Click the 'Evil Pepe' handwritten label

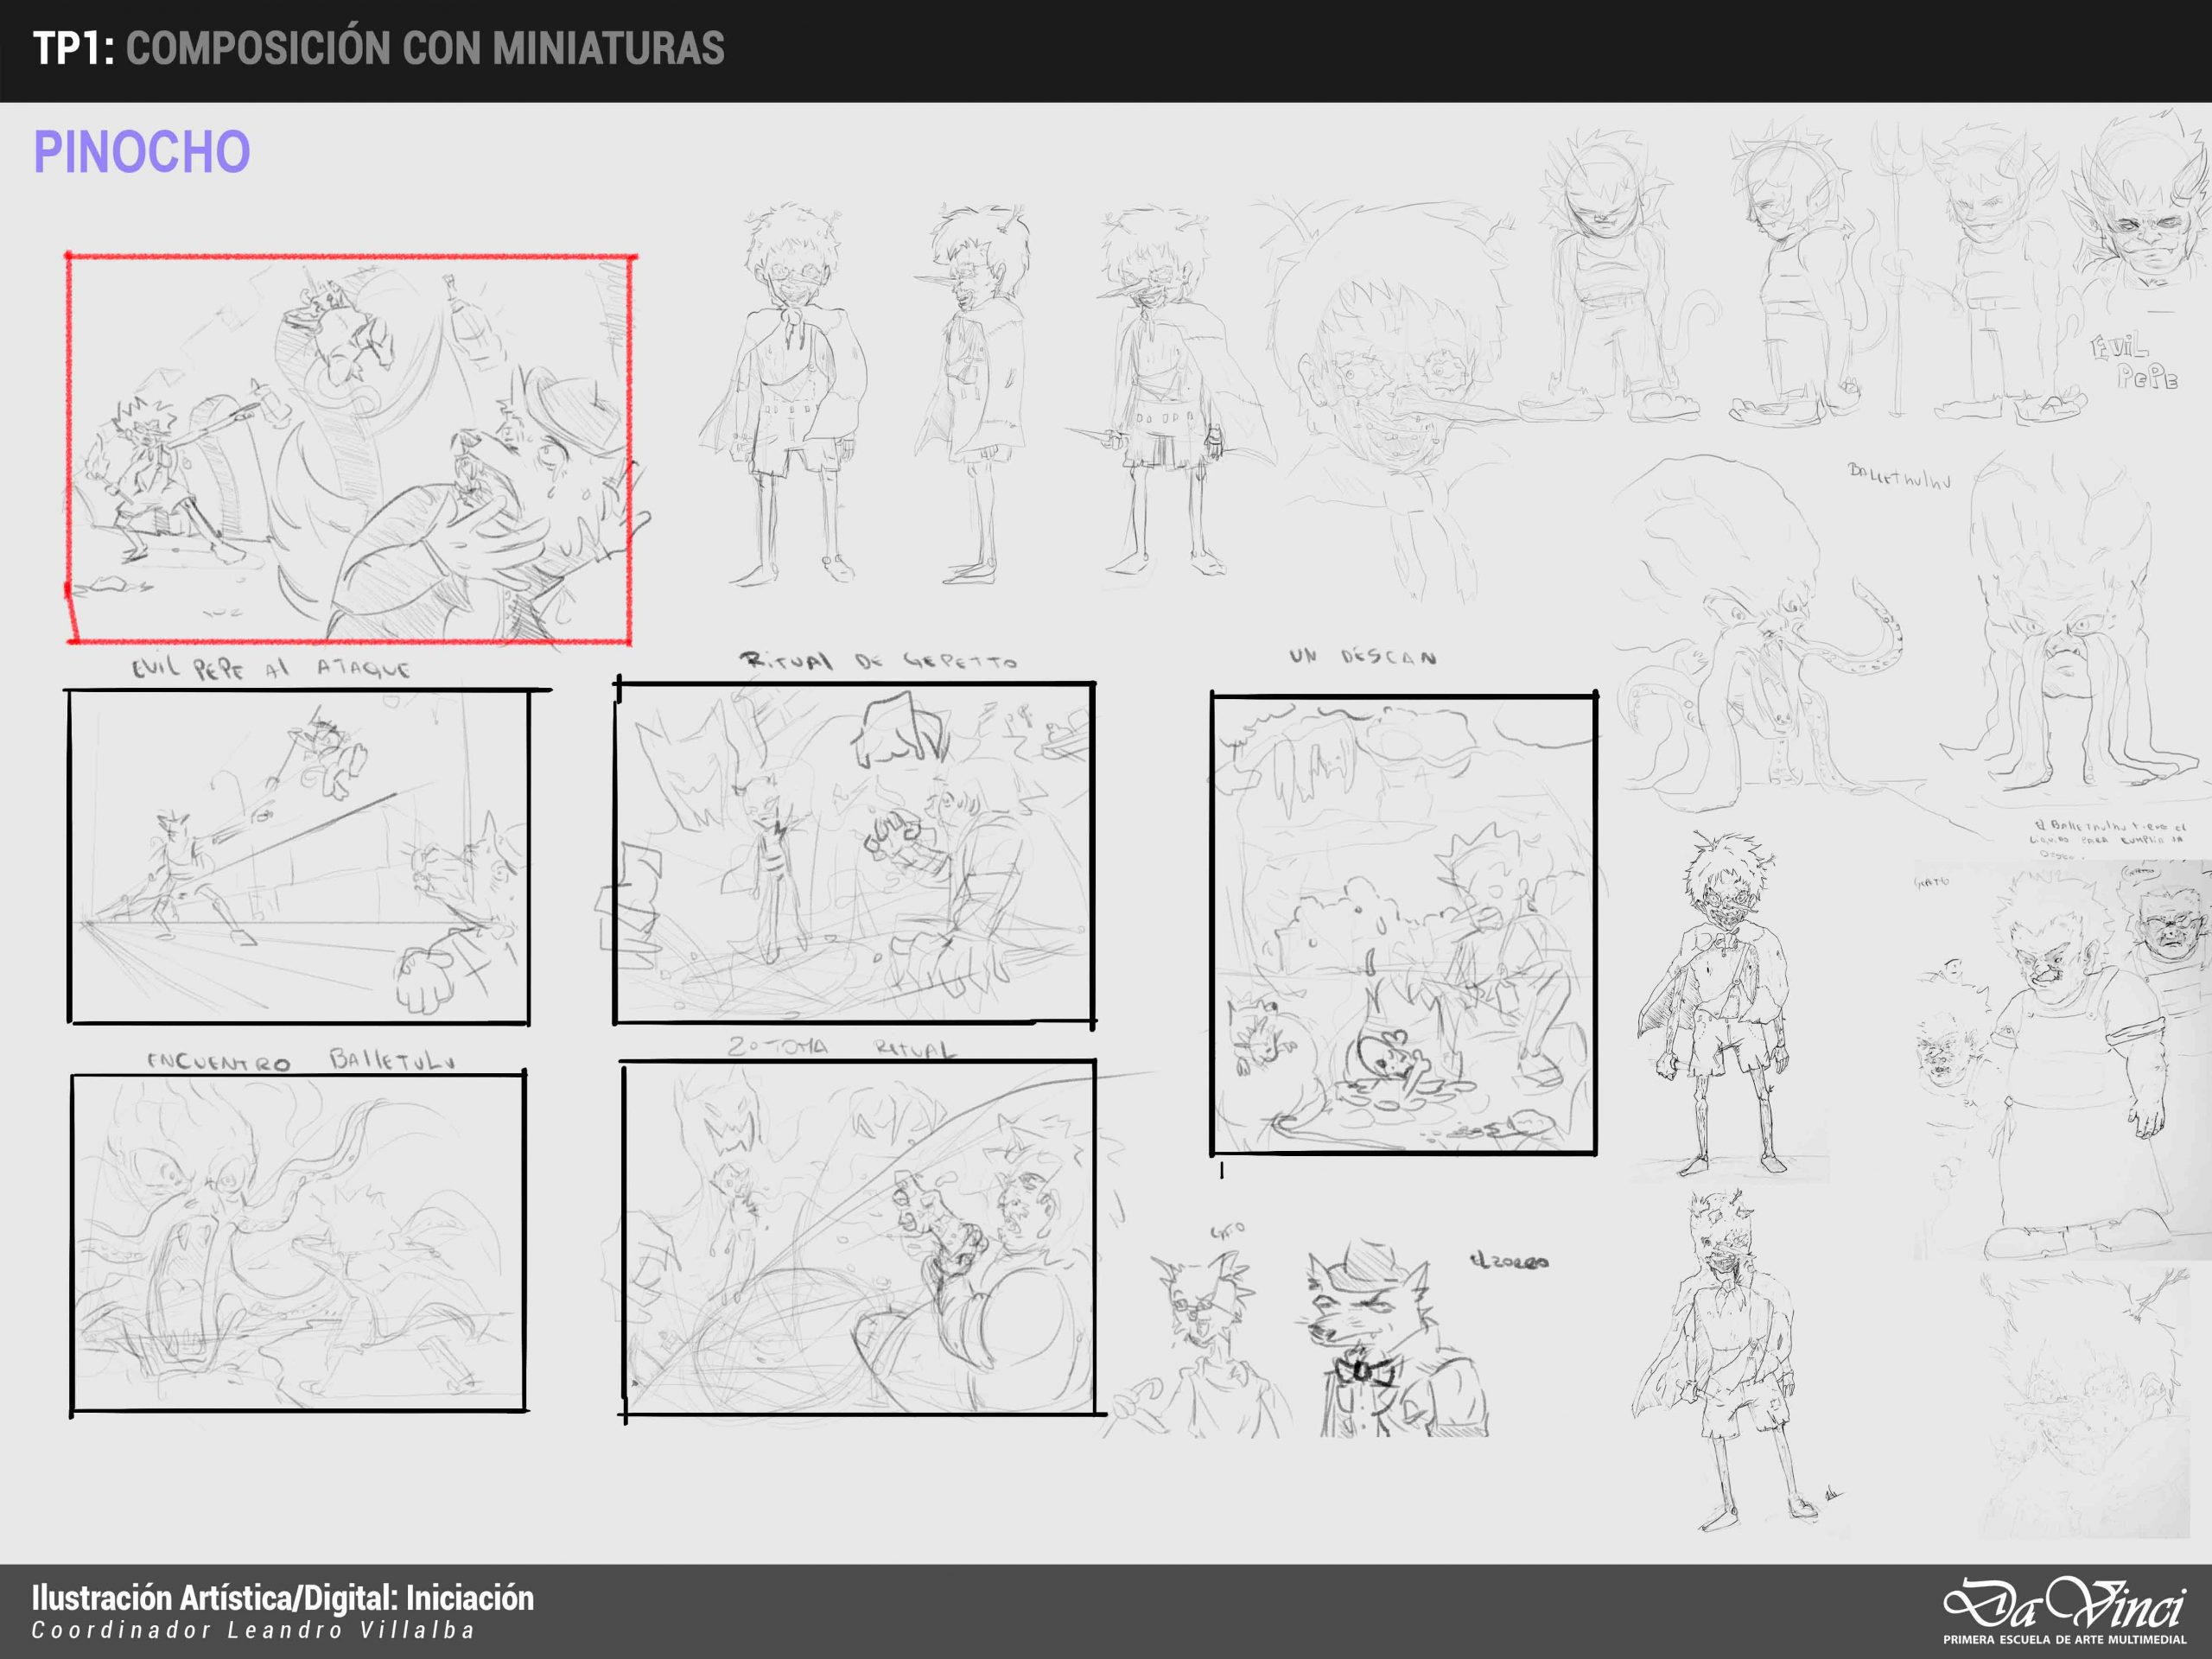[x=2133, y=362]
